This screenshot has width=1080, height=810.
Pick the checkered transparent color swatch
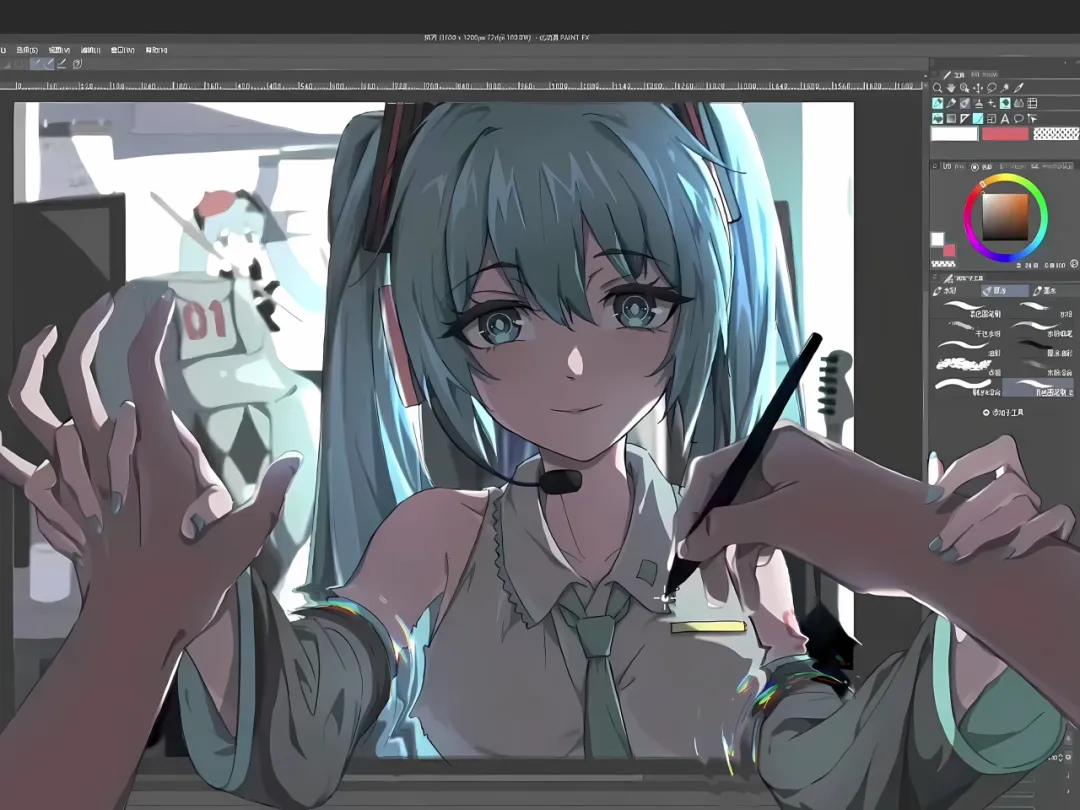pos(1057,134)
